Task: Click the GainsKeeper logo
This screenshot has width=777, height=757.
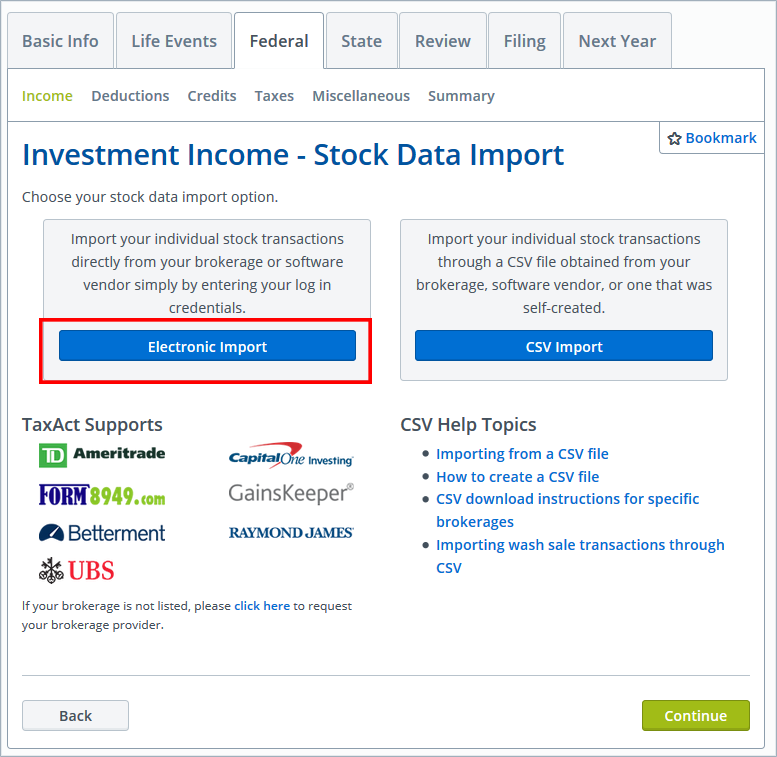Action: 291,493
